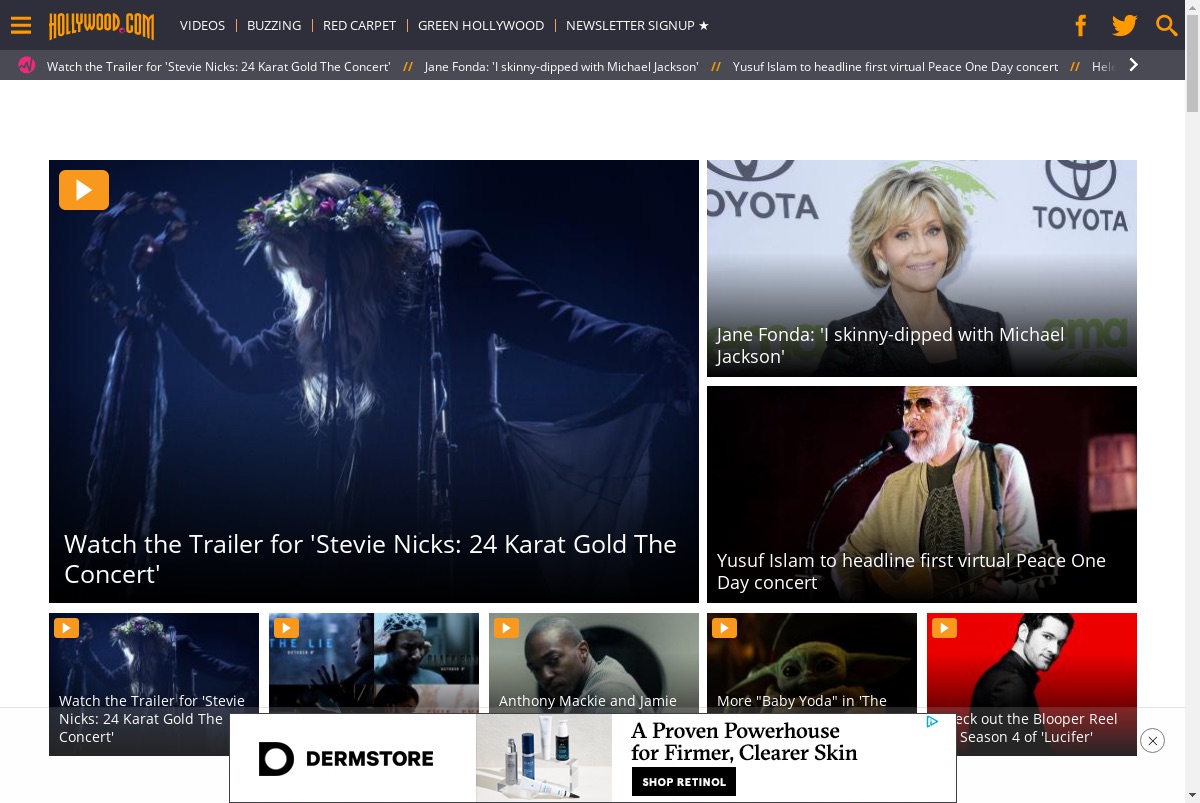Open the hamburger menu icon
Image resolution: width=1200 pixels, height=803 pixels.
21,26
